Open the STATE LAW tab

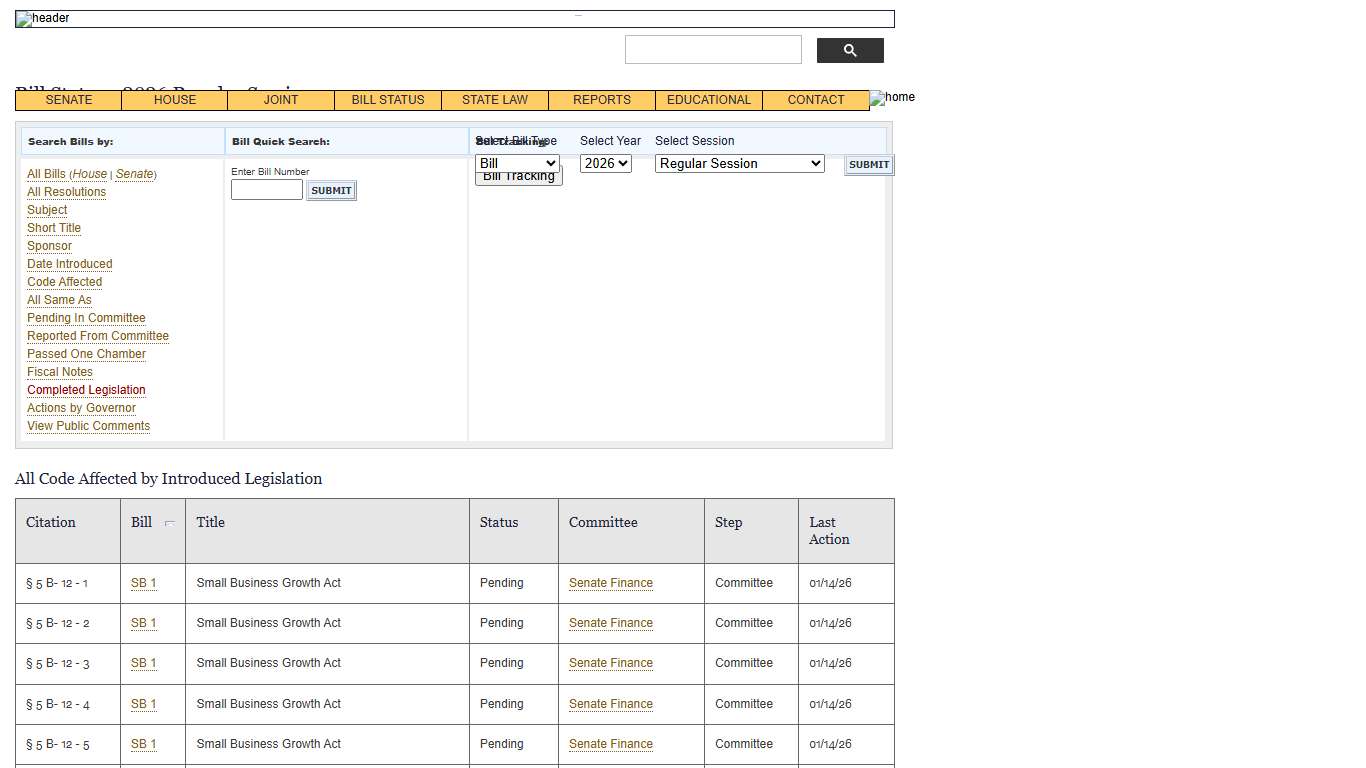pos(494,100)
